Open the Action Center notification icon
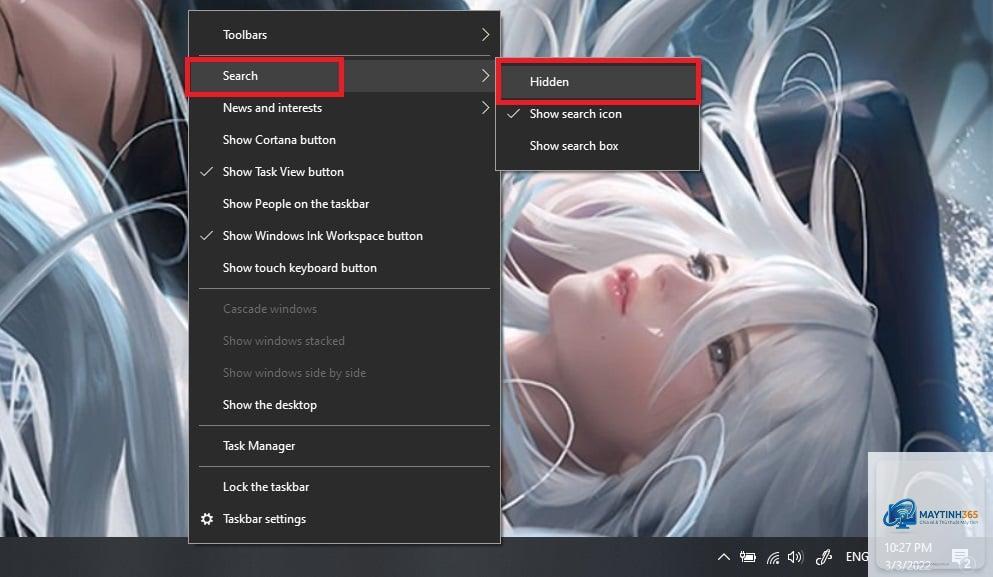993x577 pixels. (961, 557)
